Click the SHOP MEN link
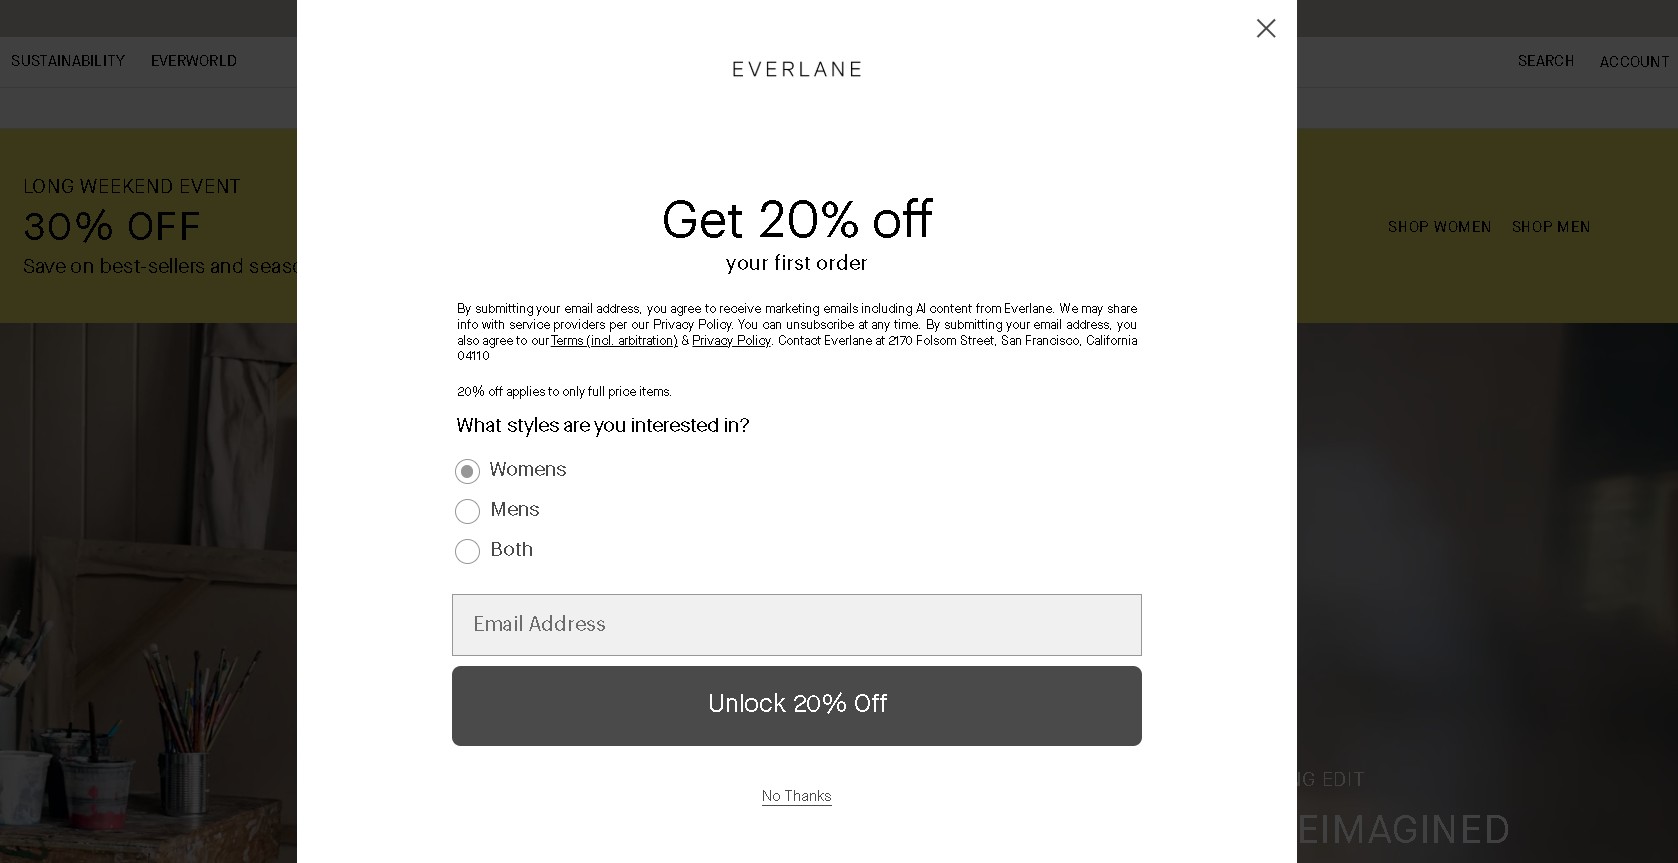The image size is (1678, 863). click(1550, 227)
